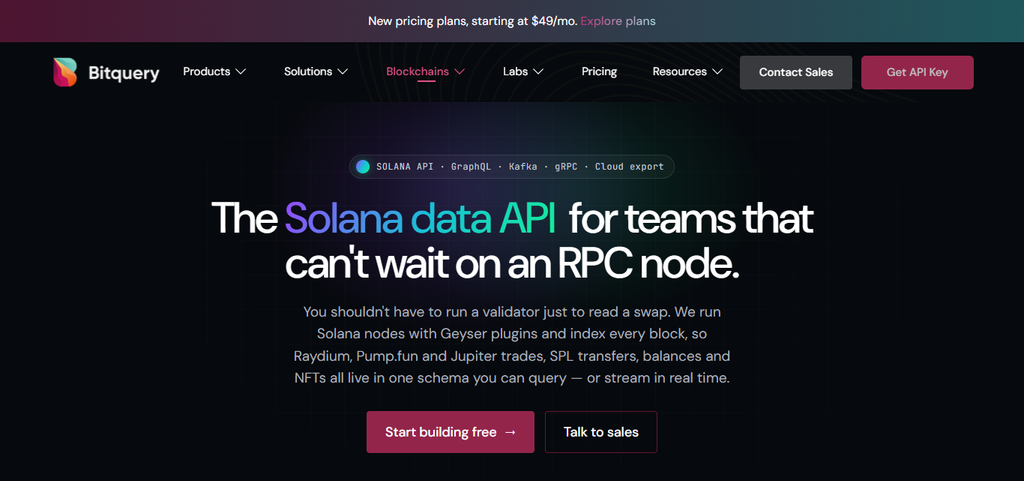Click the 'can't wait on an RPC node.' heading
Screen dimensions: 1024x481
(512, 266)
